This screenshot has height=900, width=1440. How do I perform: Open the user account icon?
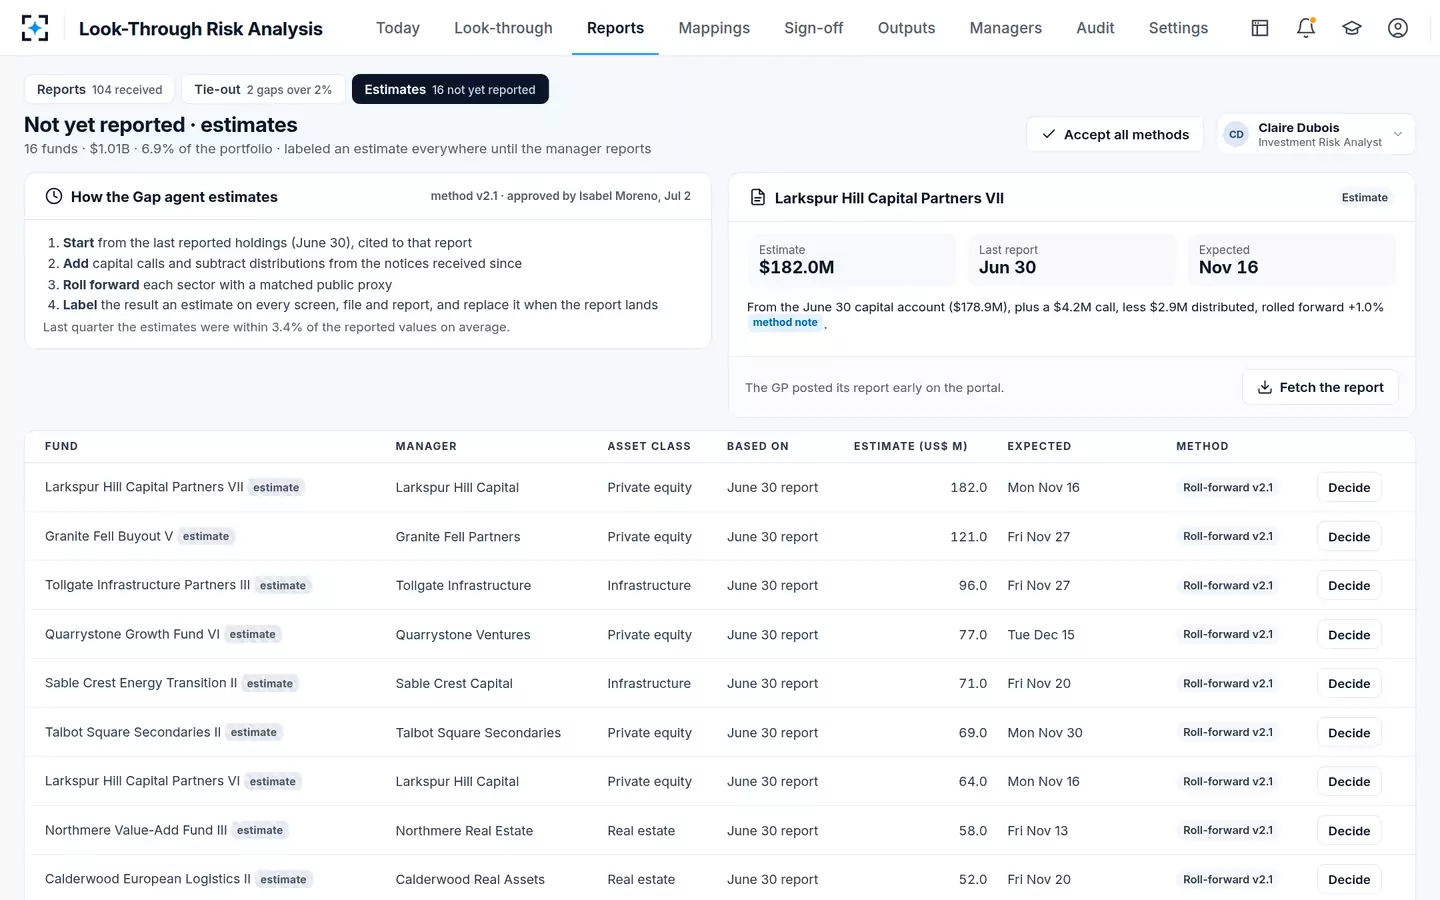[x=1398, y=28]
